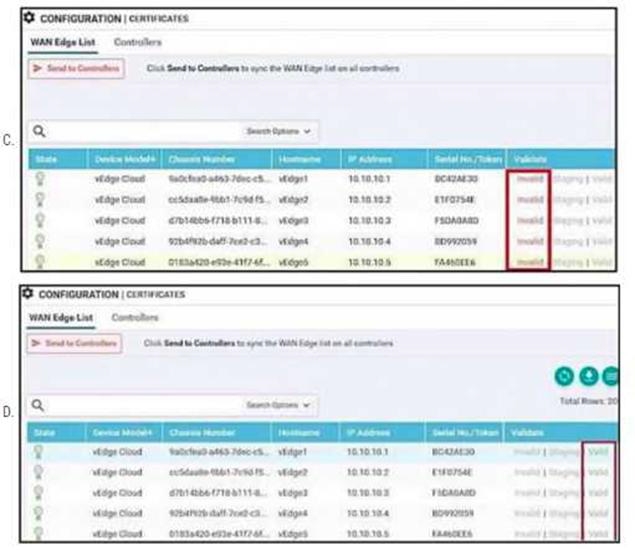Select WAN Edge List tab in panel D
Image resolution: width=635 pixels, height=550 pixels.
[x=61, y=317]
